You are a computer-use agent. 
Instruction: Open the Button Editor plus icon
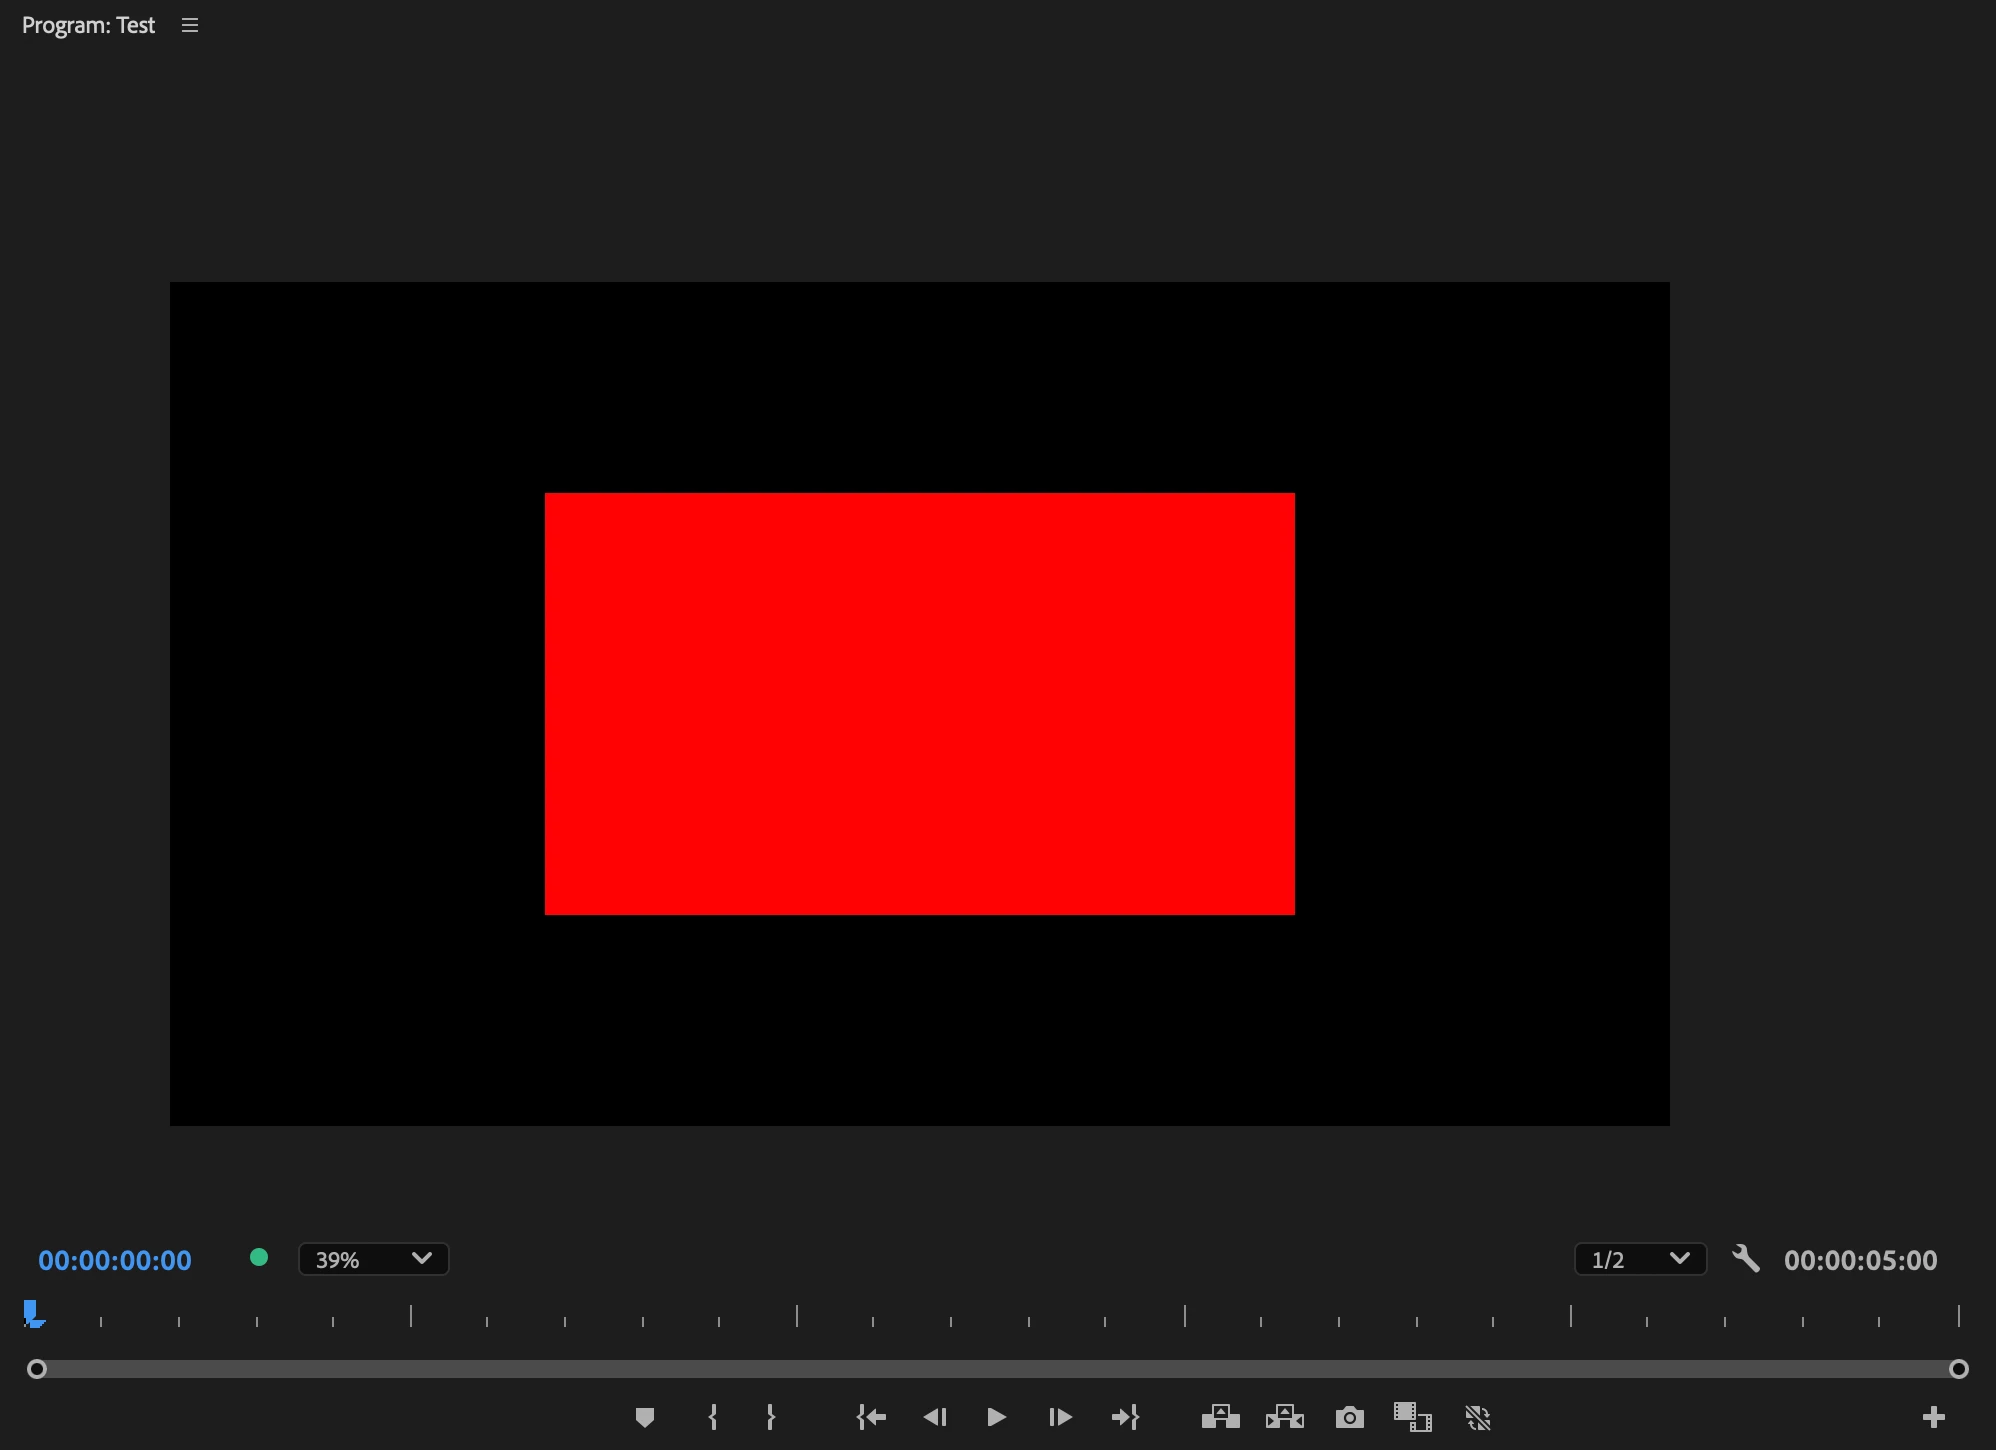pyautogui.click(x=1933, y=1417)
